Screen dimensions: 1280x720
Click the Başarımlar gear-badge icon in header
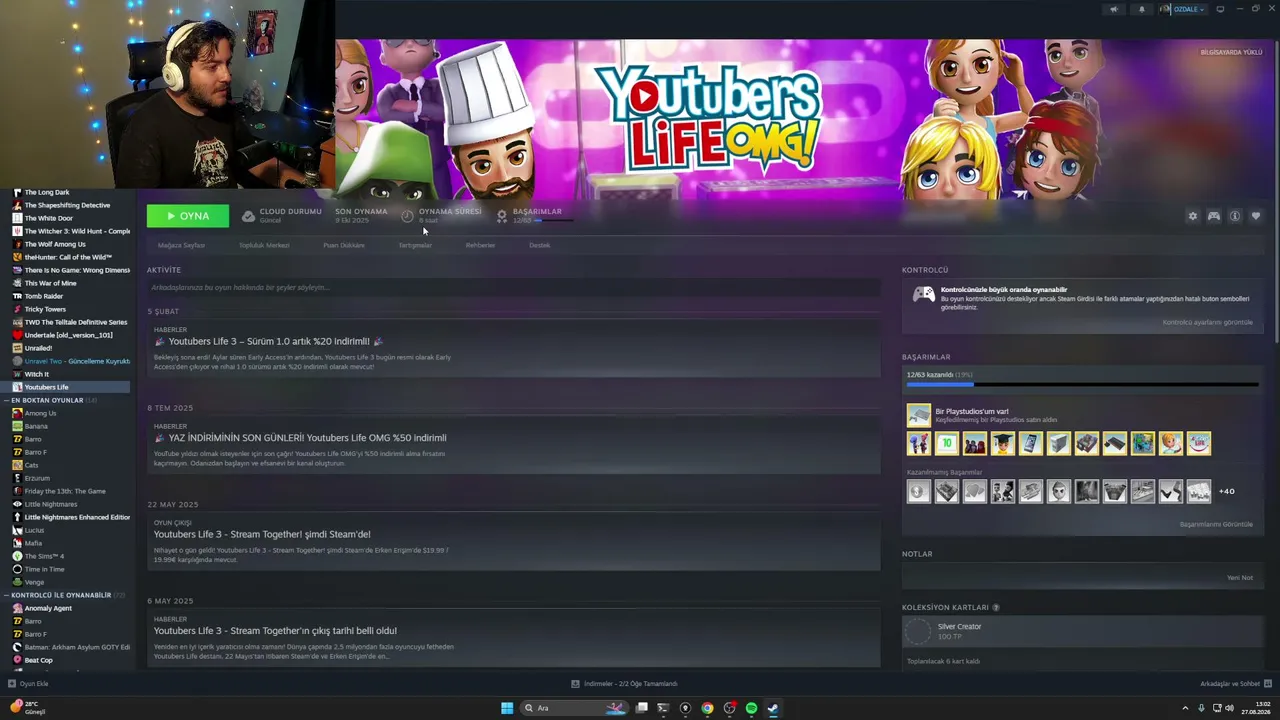(502, 216)
